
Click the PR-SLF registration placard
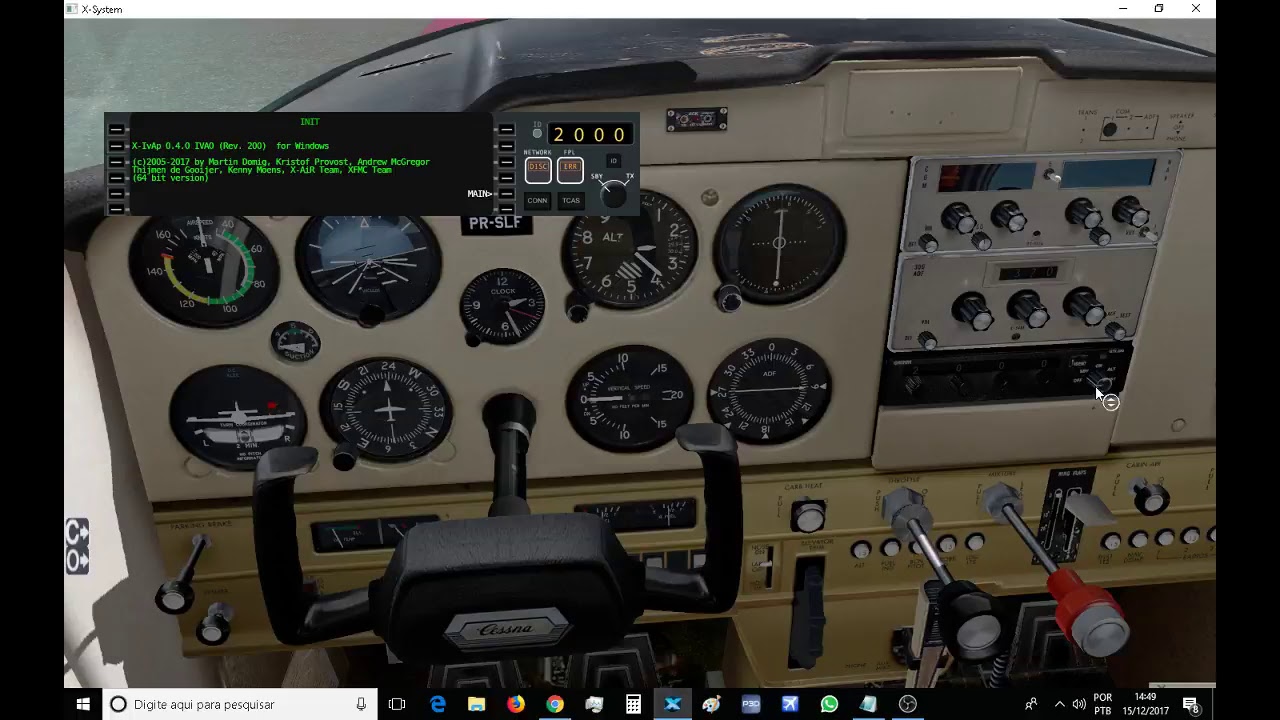(496, 222)
